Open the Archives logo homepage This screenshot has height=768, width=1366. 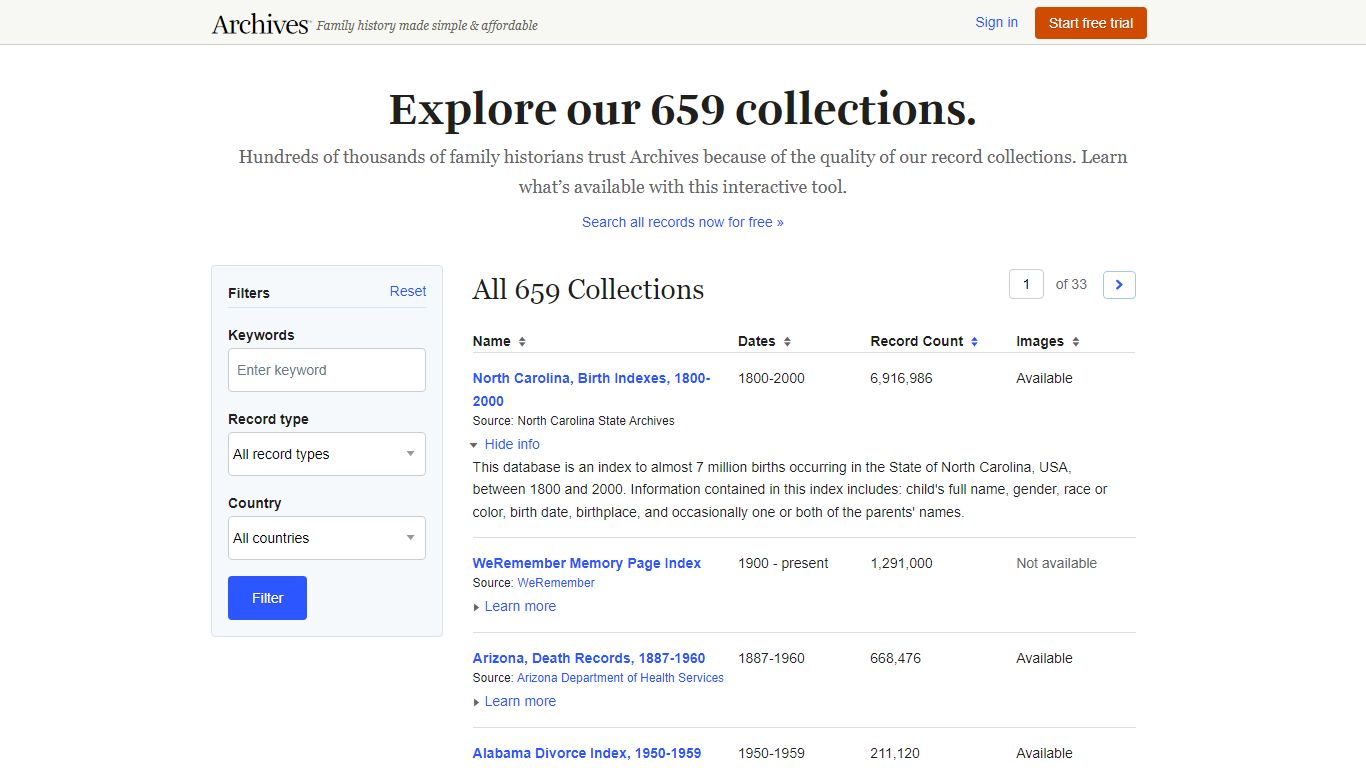tap(261, 24)
